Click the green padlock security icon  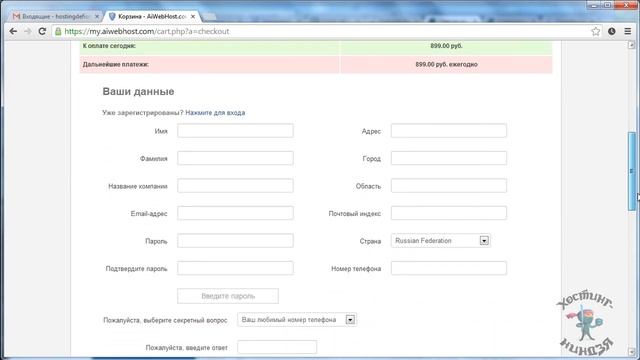[x=58, y=31]
